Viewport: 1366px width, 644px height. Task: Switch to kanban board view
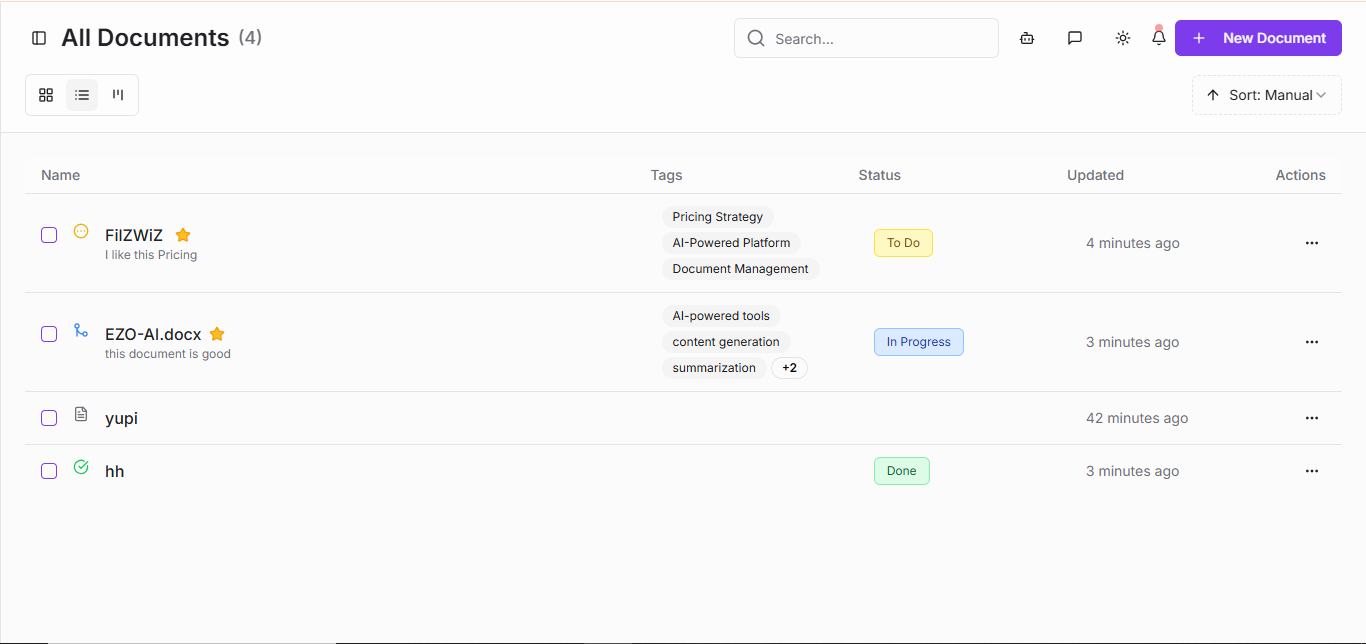click(x=118, y=95)
